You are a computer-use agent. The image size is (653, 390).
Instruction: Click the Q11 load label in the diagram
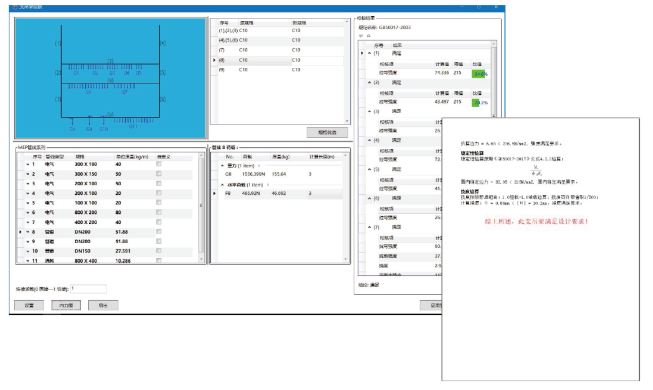click(x=133, y=126)
